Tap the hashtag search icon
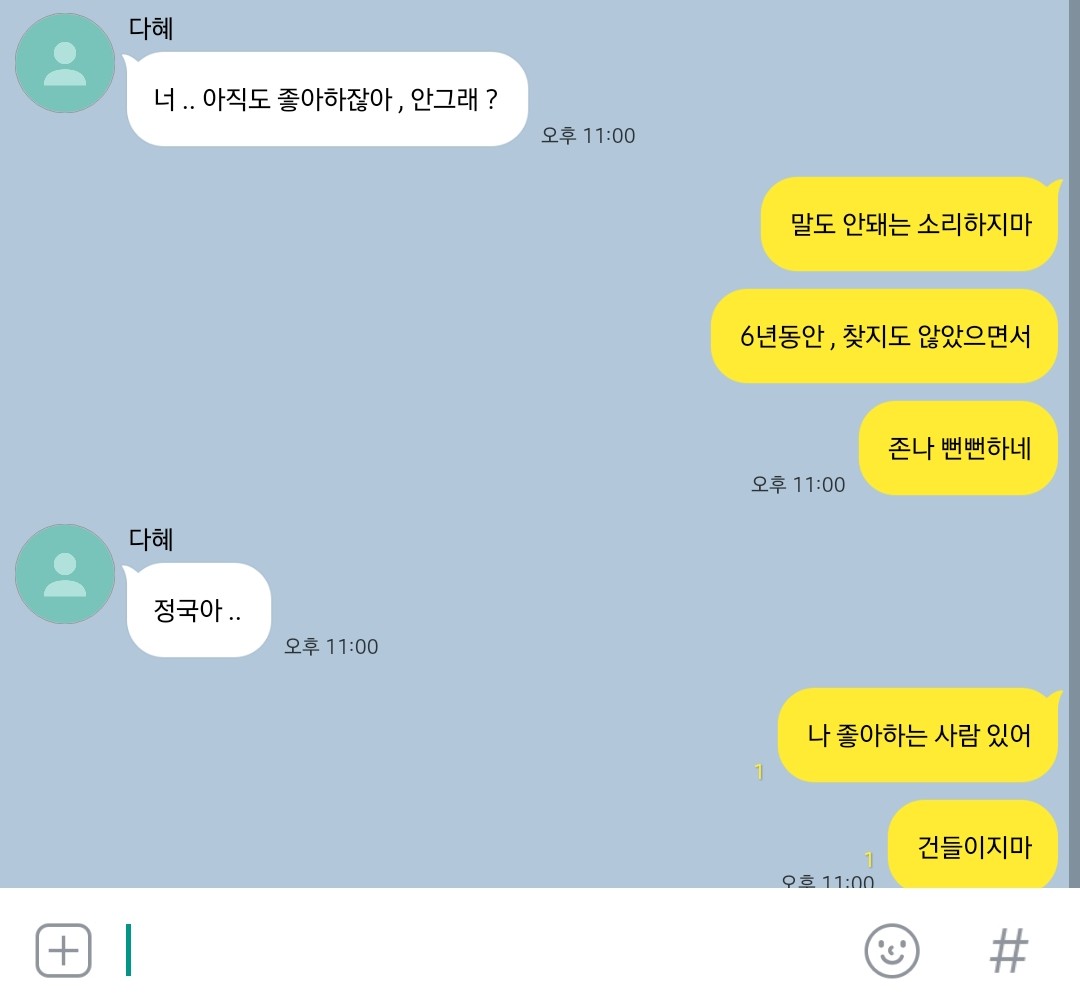 (x=1009, y=951)
